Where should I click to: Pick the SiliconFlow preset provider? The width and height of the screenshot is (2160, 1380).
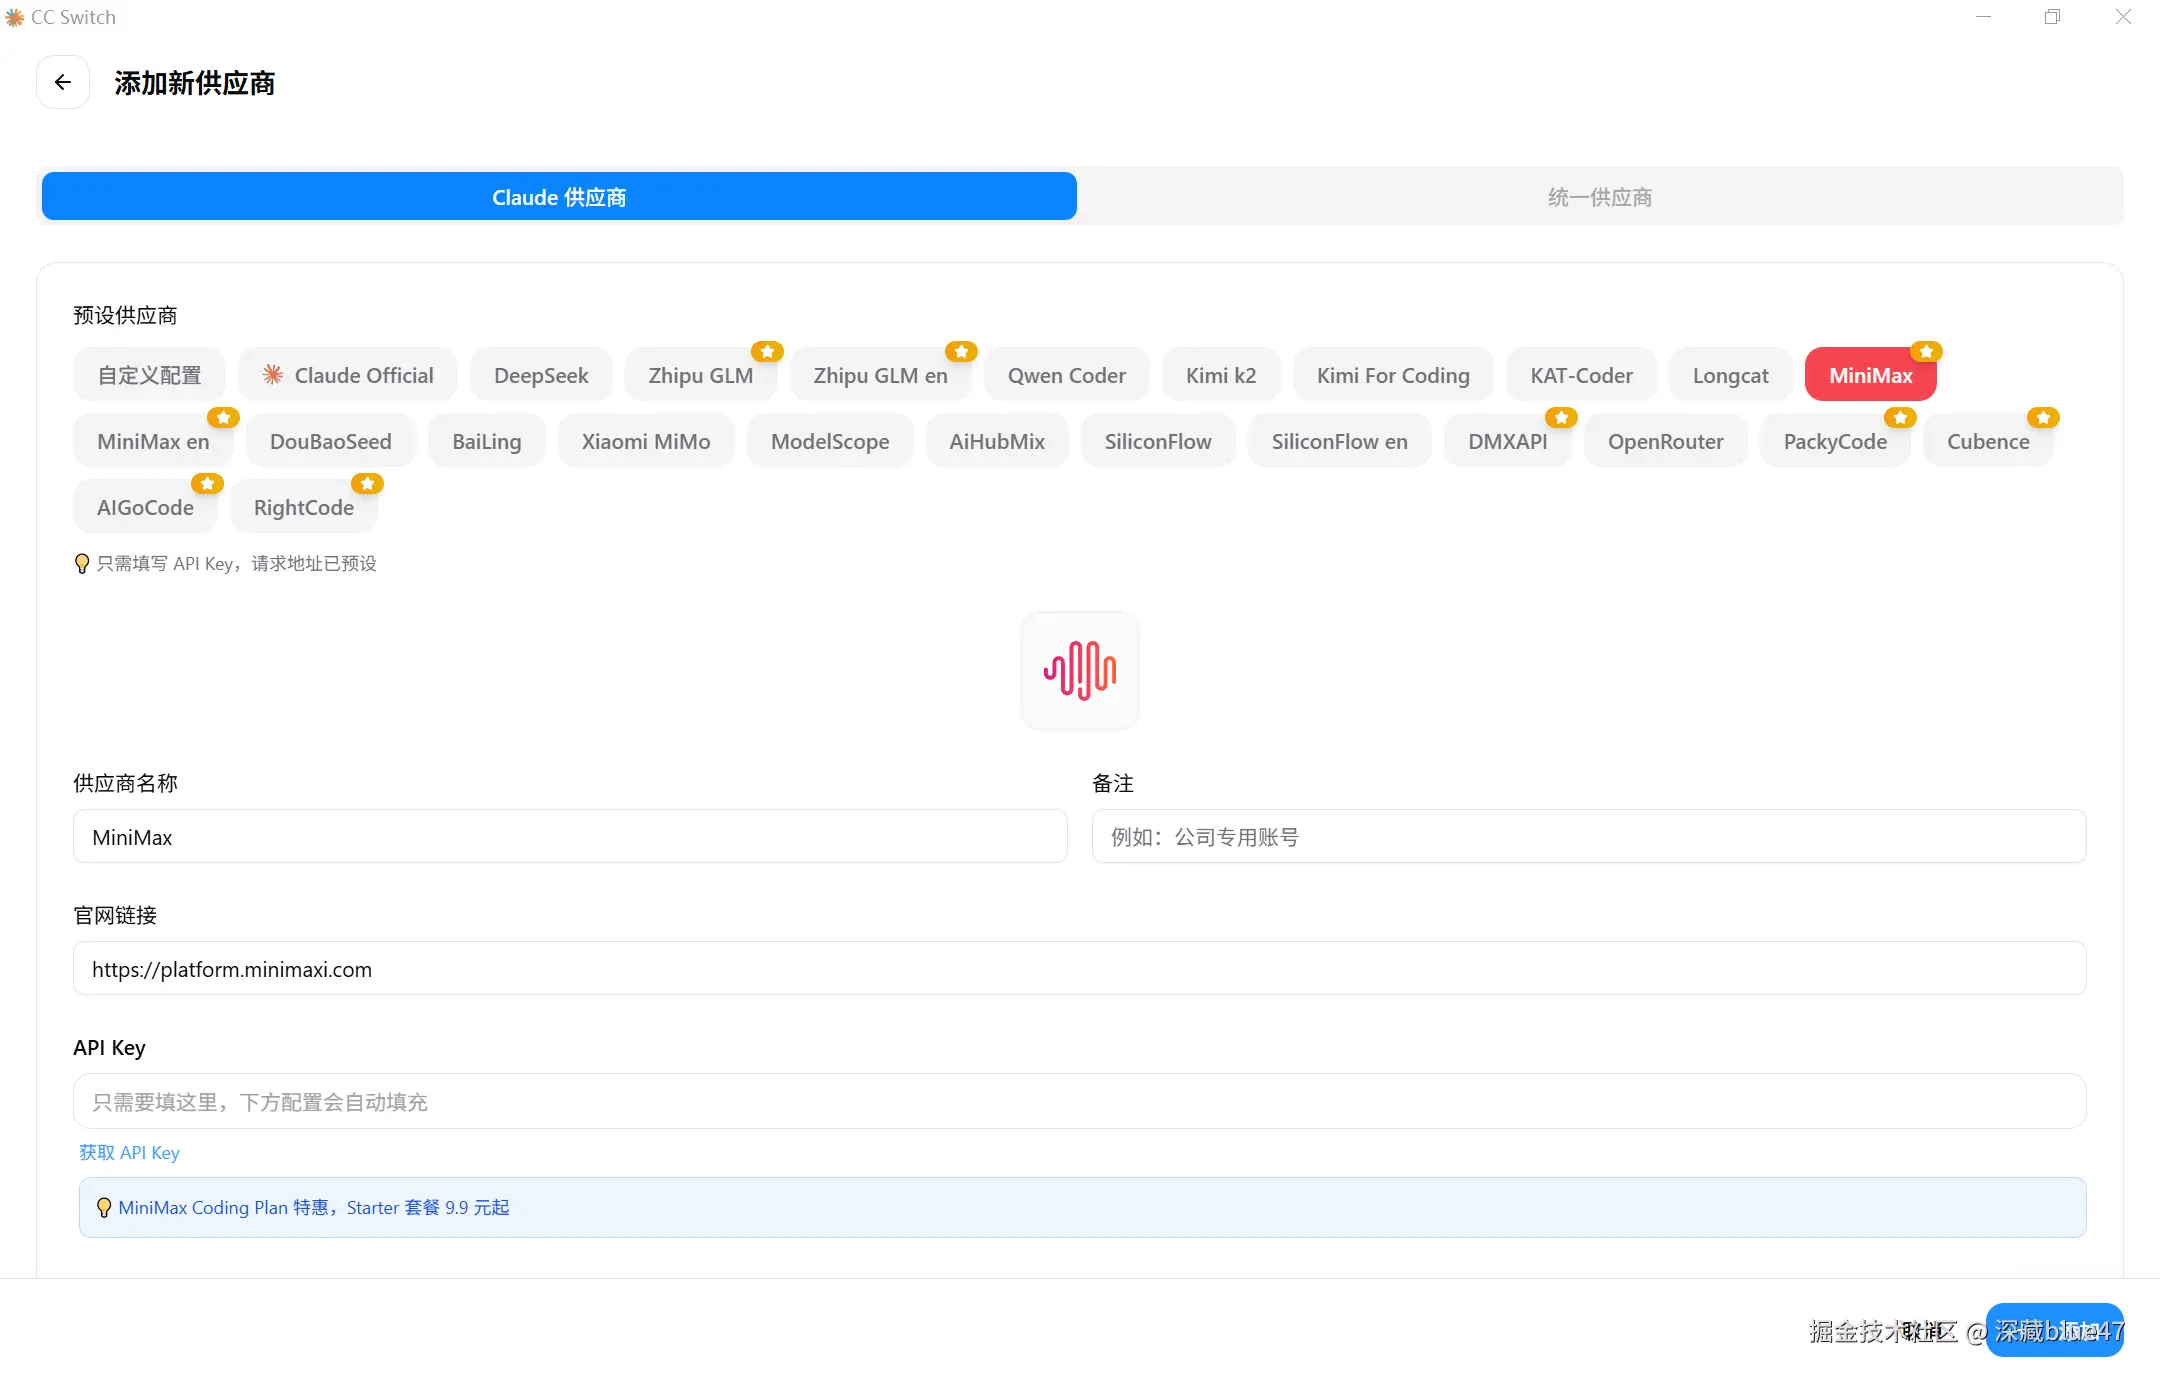tap(1157, 441)
